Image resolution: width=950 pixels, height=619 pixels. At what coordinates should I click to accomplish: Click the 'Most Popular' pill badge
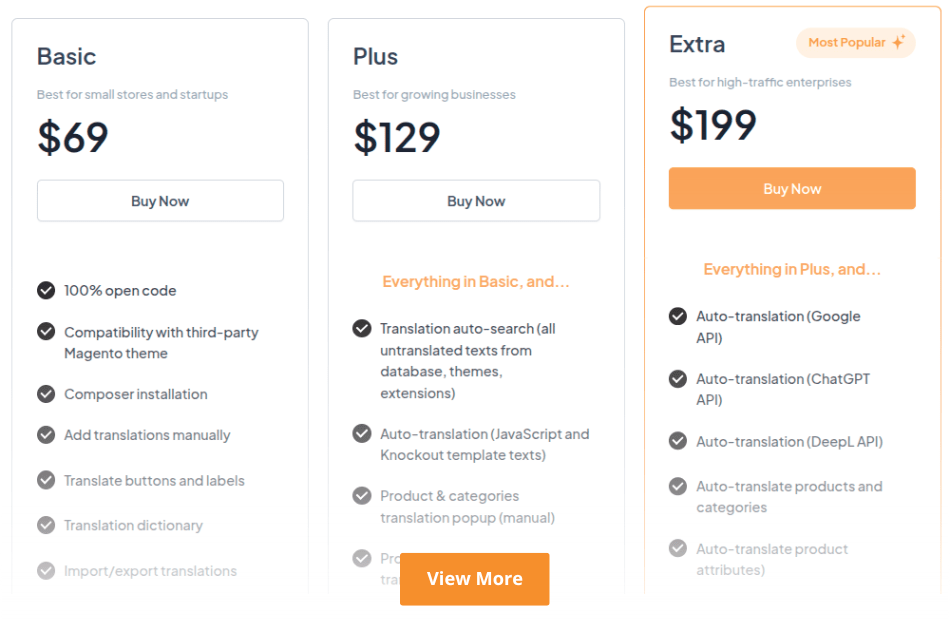point(855,42)
